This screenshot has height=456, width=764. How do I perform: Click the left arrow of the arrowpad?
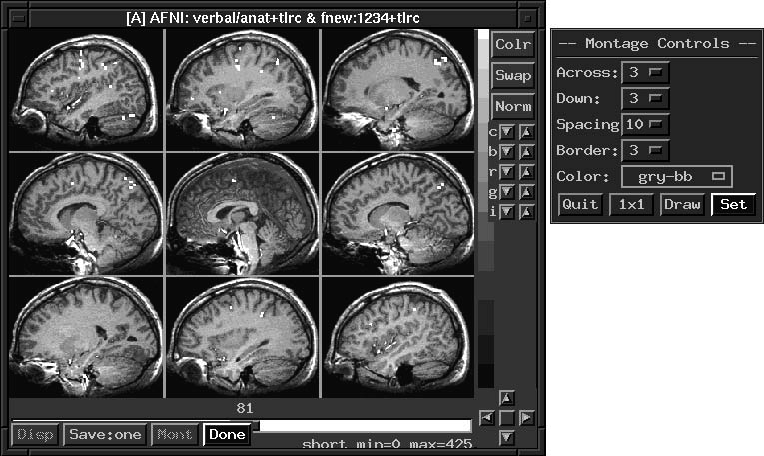pyautogui.click(x=487, y=418)
